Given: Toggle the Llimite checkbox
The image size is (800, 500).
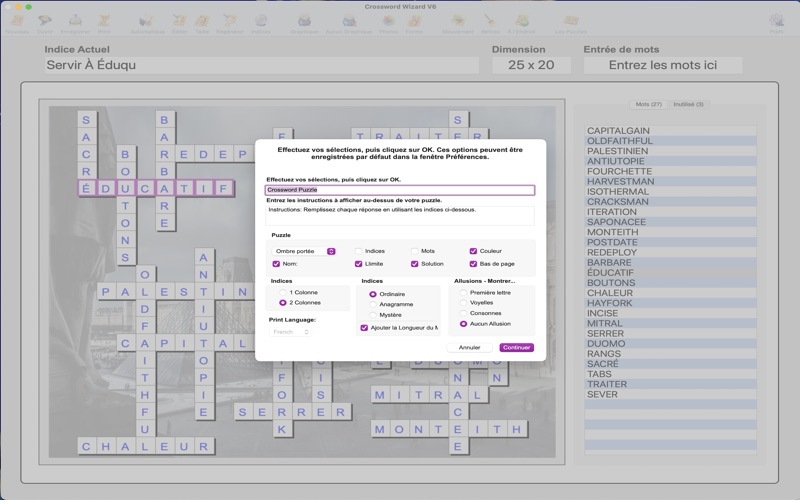Looking at the screenshot, I should [x=359, y=264].
